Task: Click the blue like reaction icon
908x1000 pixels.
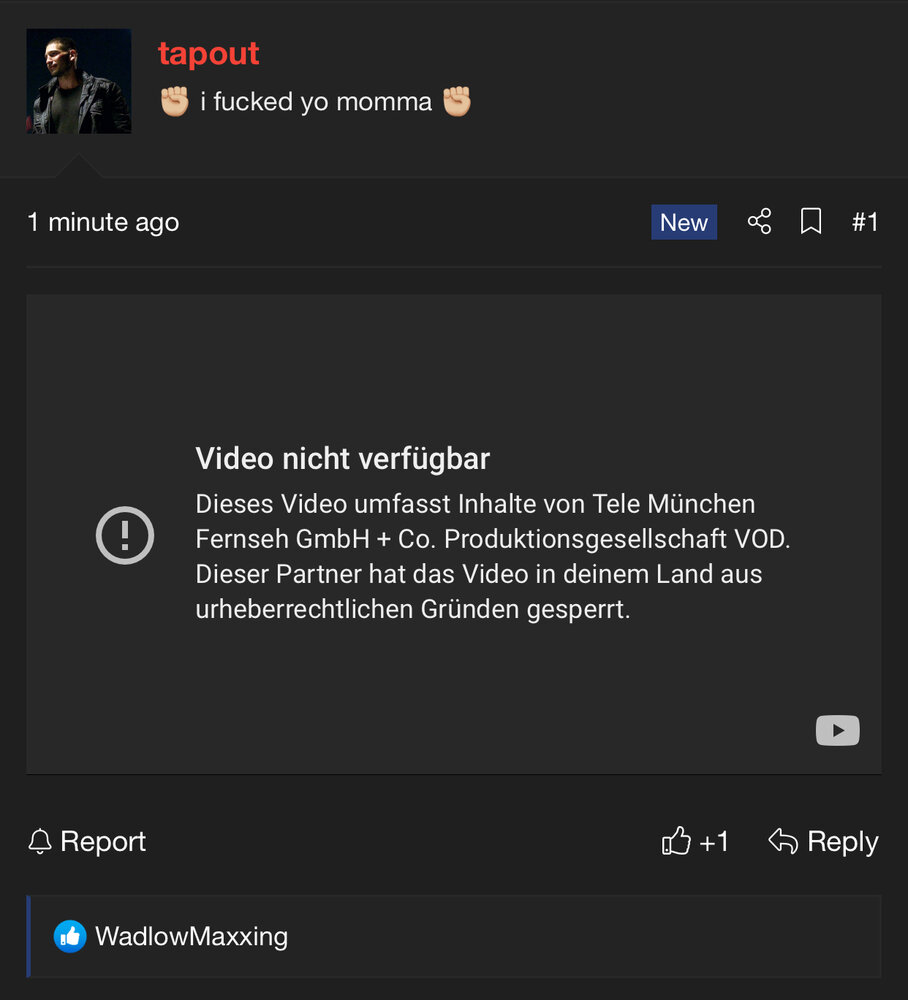Action: click(70, 936)
